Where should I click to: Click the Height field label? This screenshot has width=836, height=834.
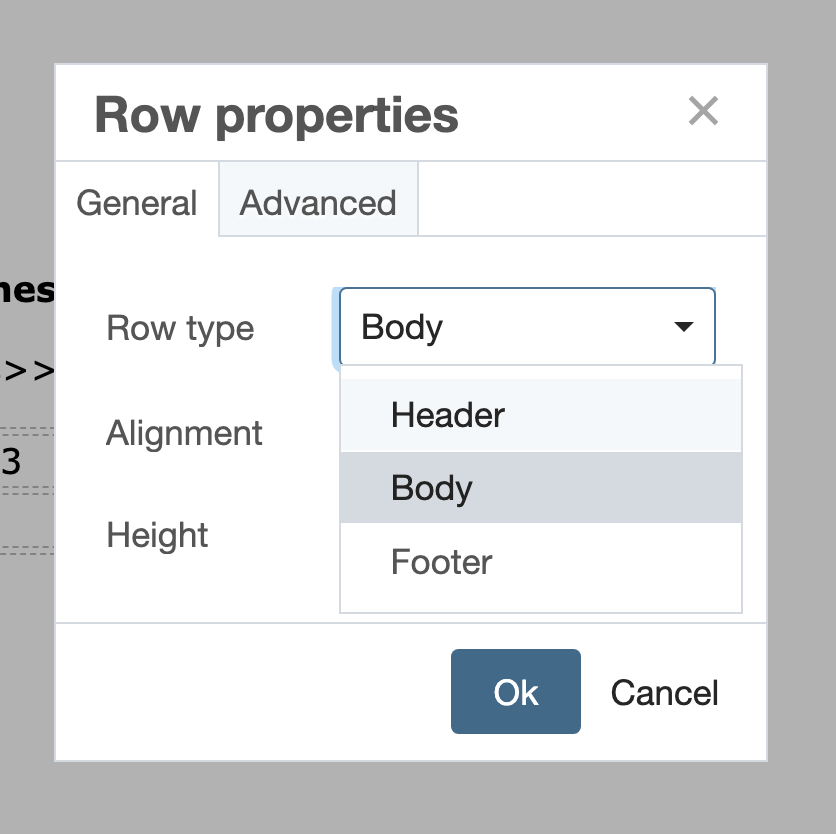point(157,535)
